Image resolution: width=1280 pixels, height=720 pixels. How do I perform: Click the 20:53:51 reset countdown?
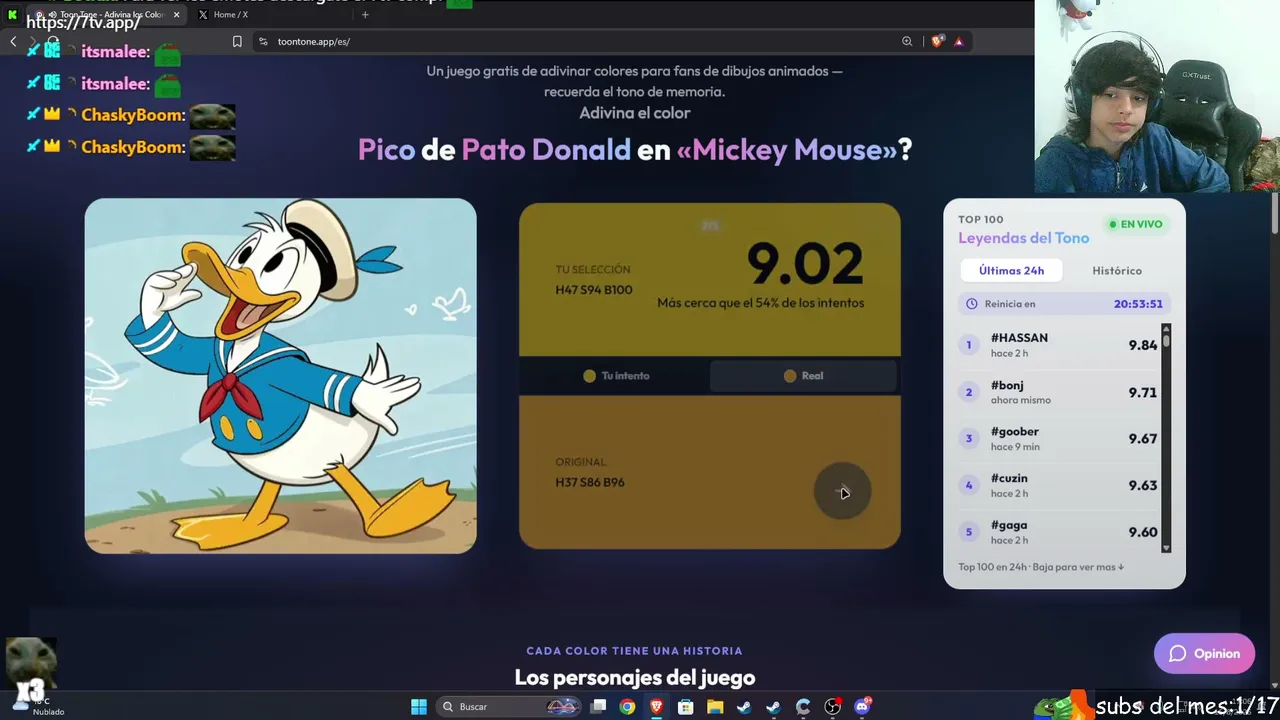point(1138,304)
